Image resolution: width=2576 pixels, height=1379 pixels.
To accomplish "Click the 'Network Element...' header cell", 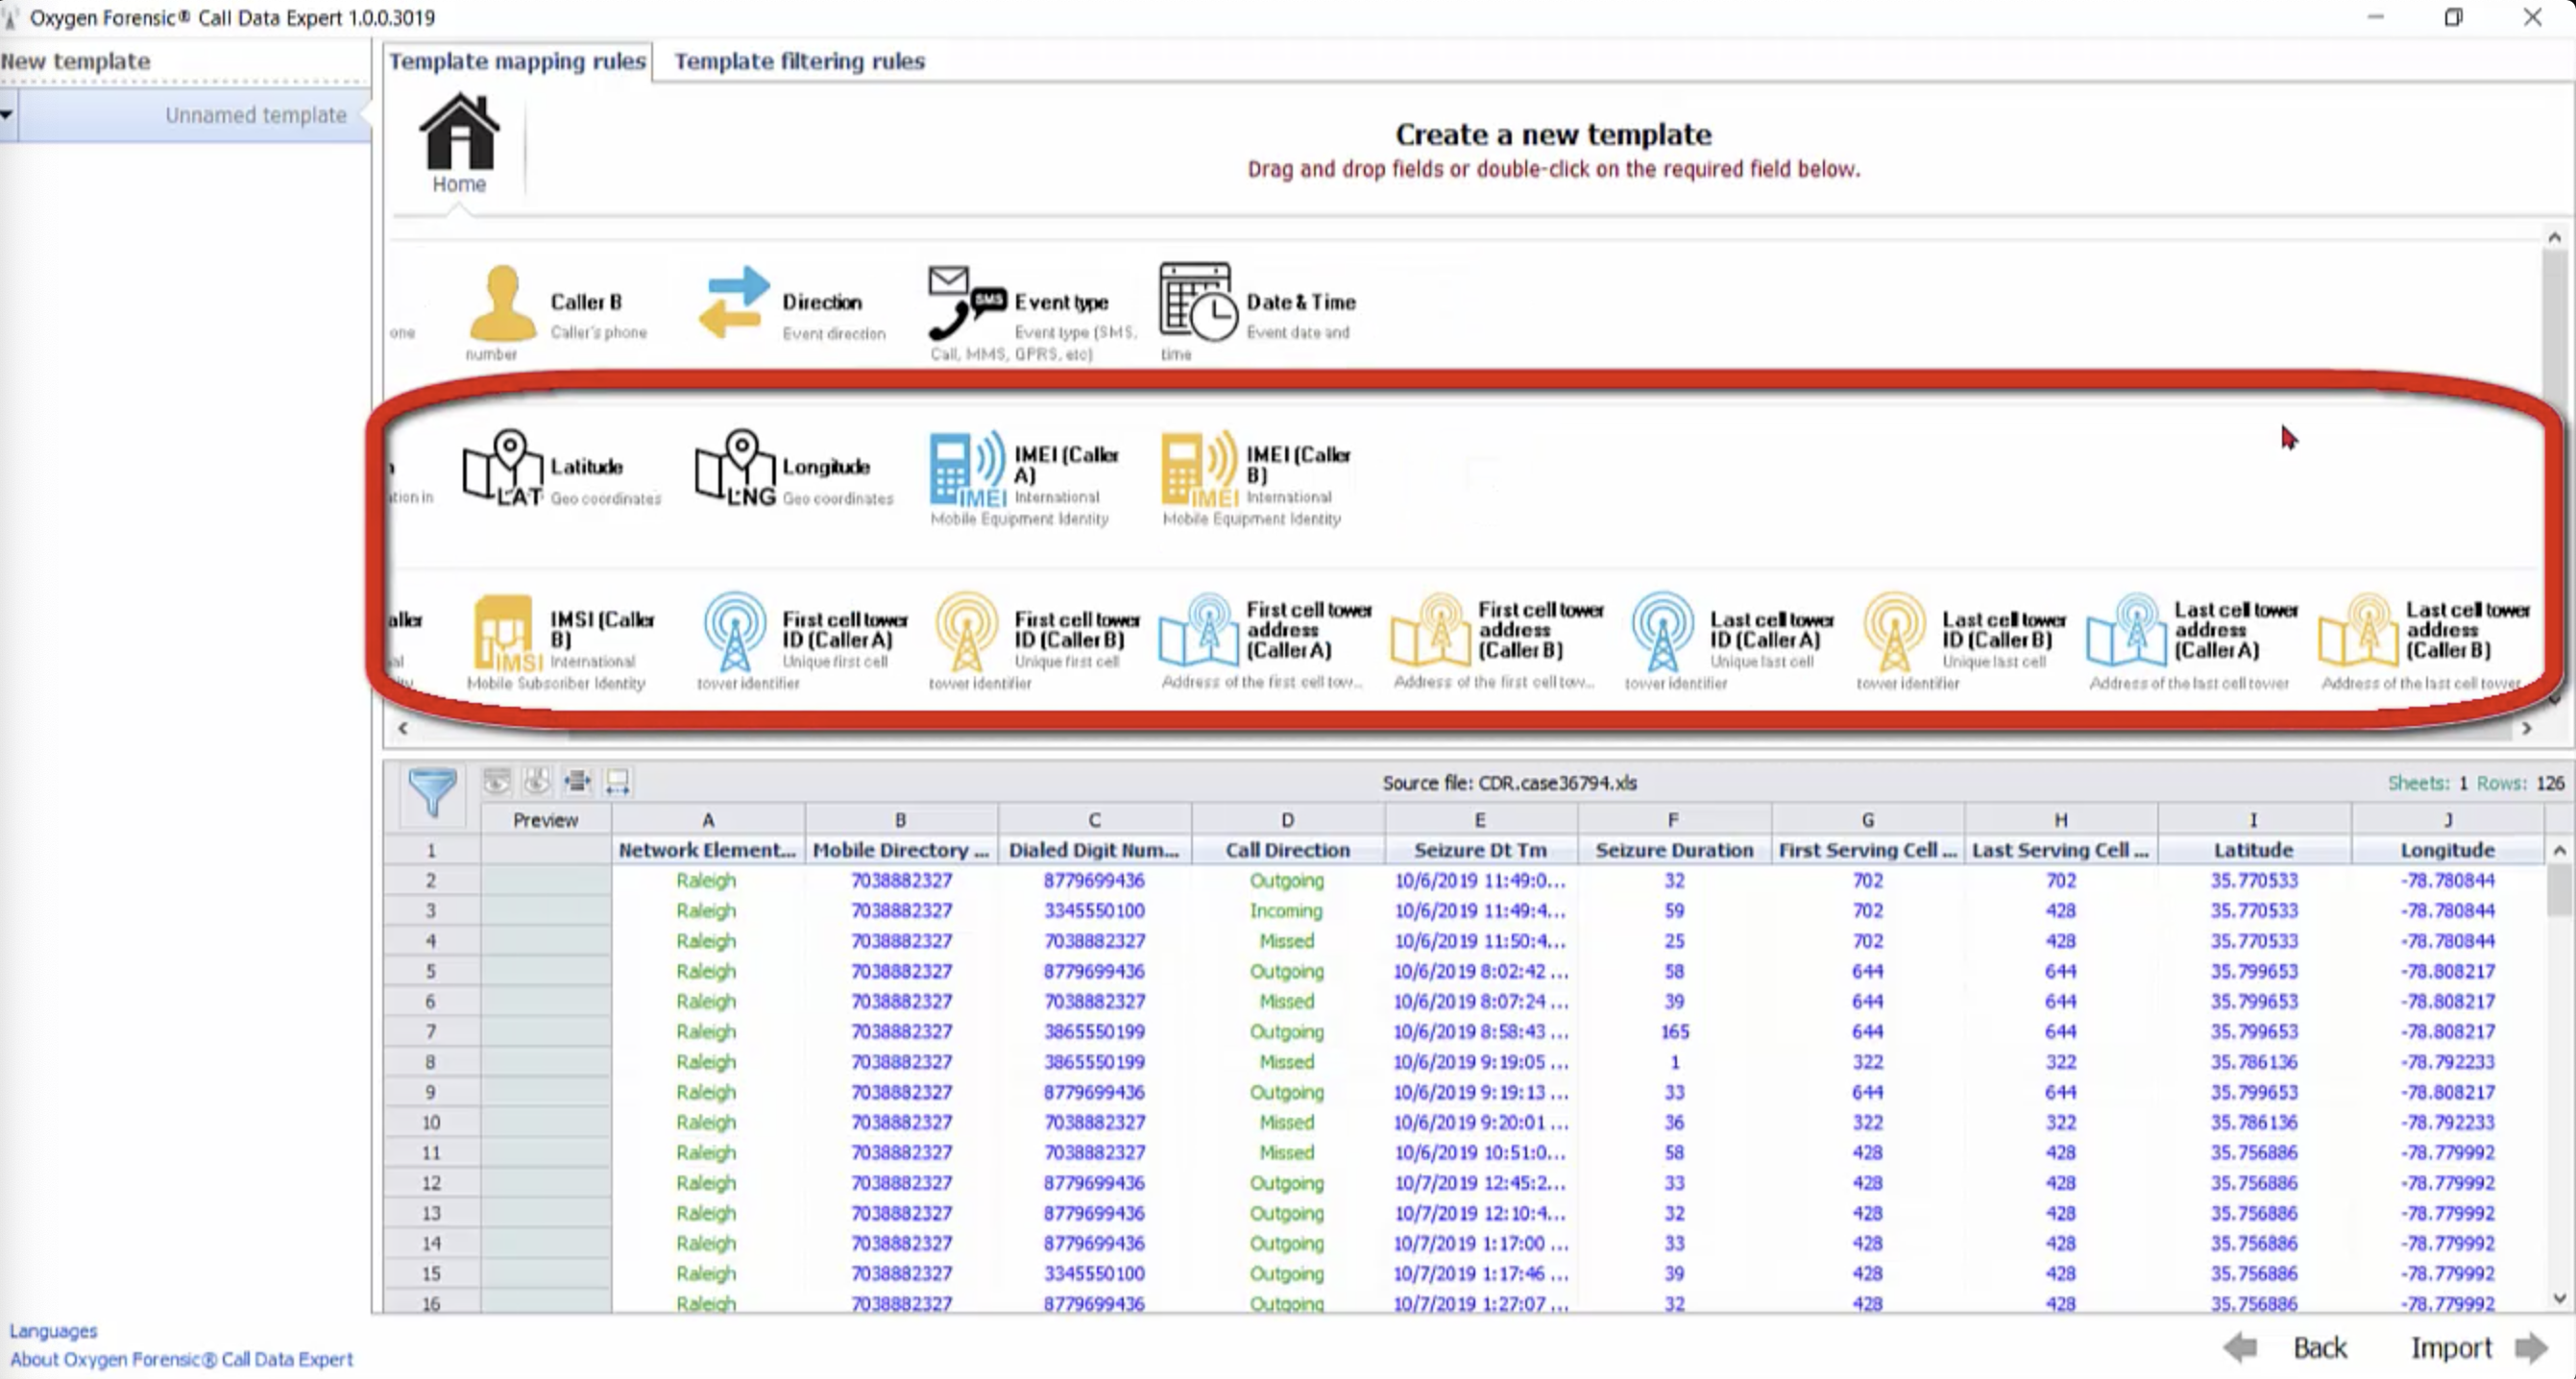I will pos(708,849).
